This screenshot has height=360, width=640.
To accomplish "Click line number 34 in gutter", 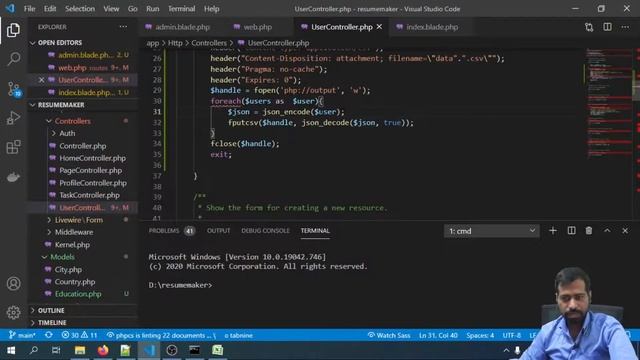I will 157,144.
